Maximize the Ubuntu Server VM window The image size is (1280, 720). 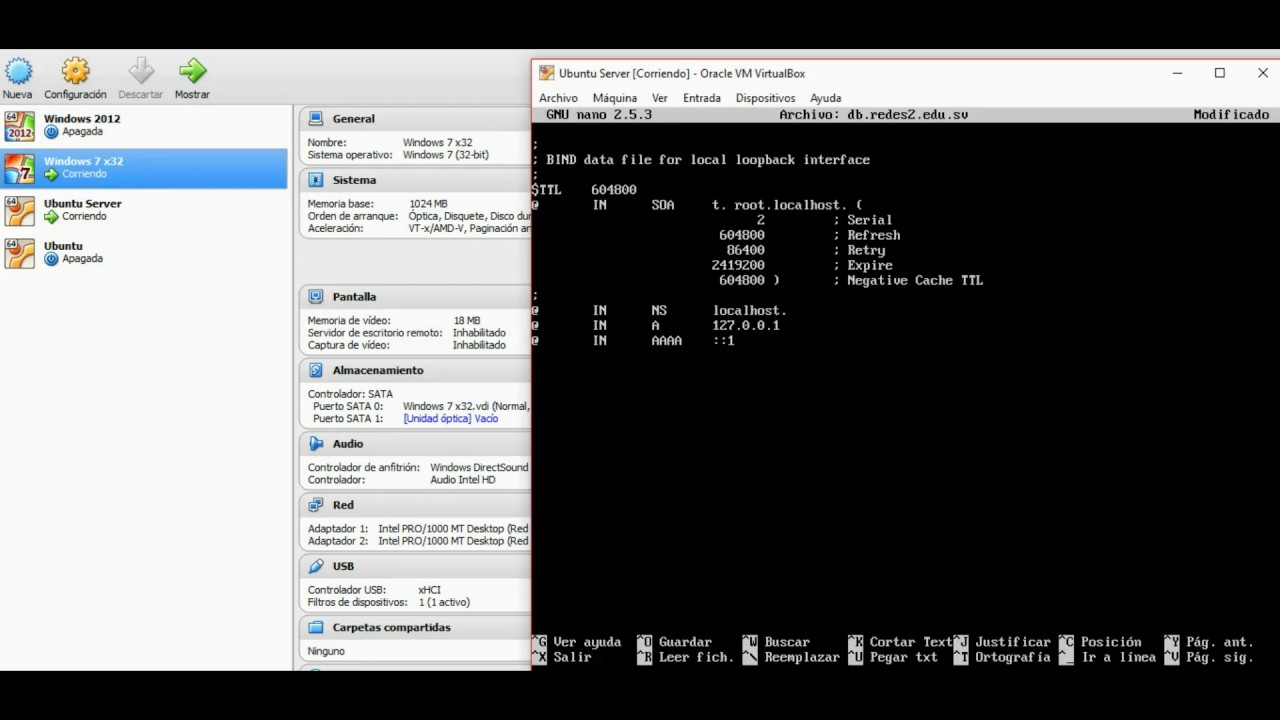coord(1220,73)
